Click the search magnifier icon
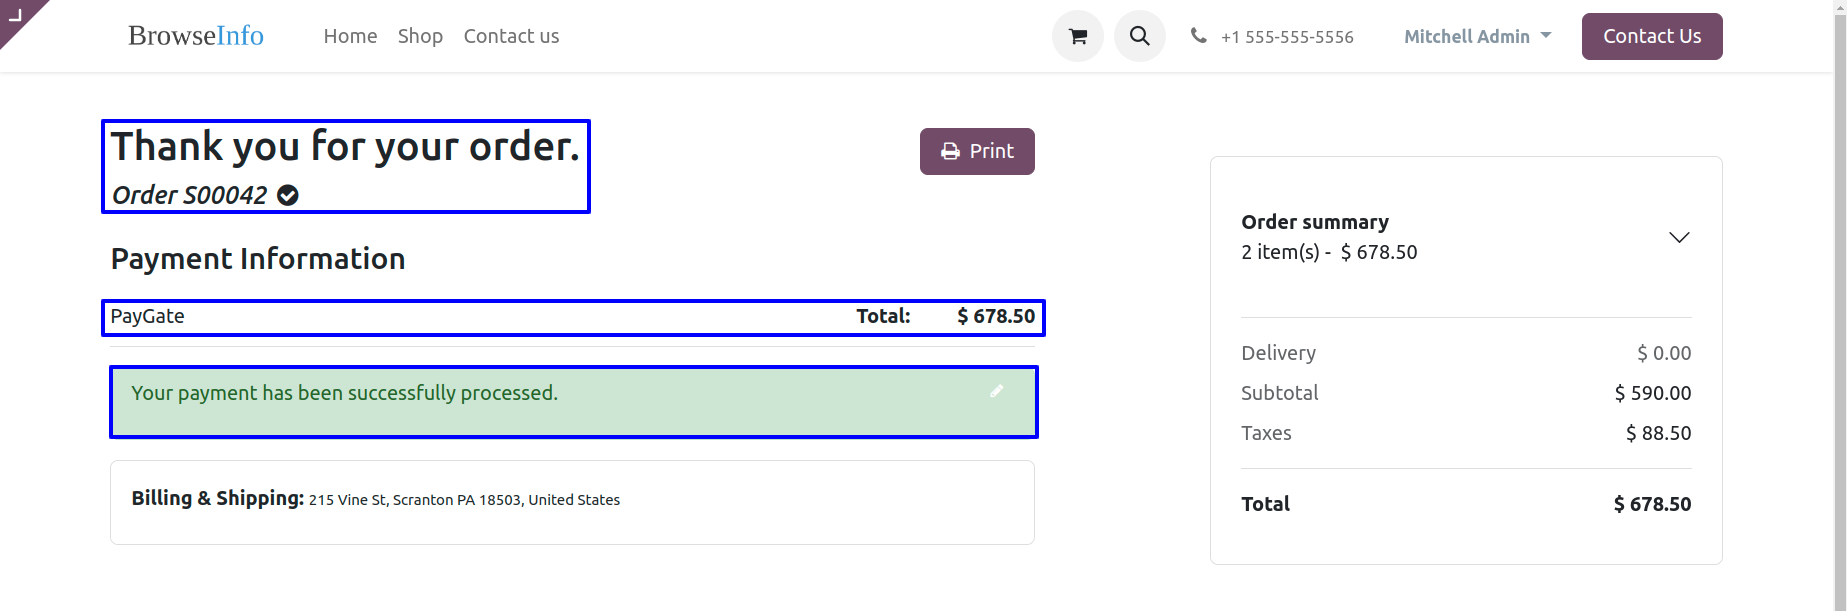Viewport: 1847px width, 611px height. pos(1139,37)
